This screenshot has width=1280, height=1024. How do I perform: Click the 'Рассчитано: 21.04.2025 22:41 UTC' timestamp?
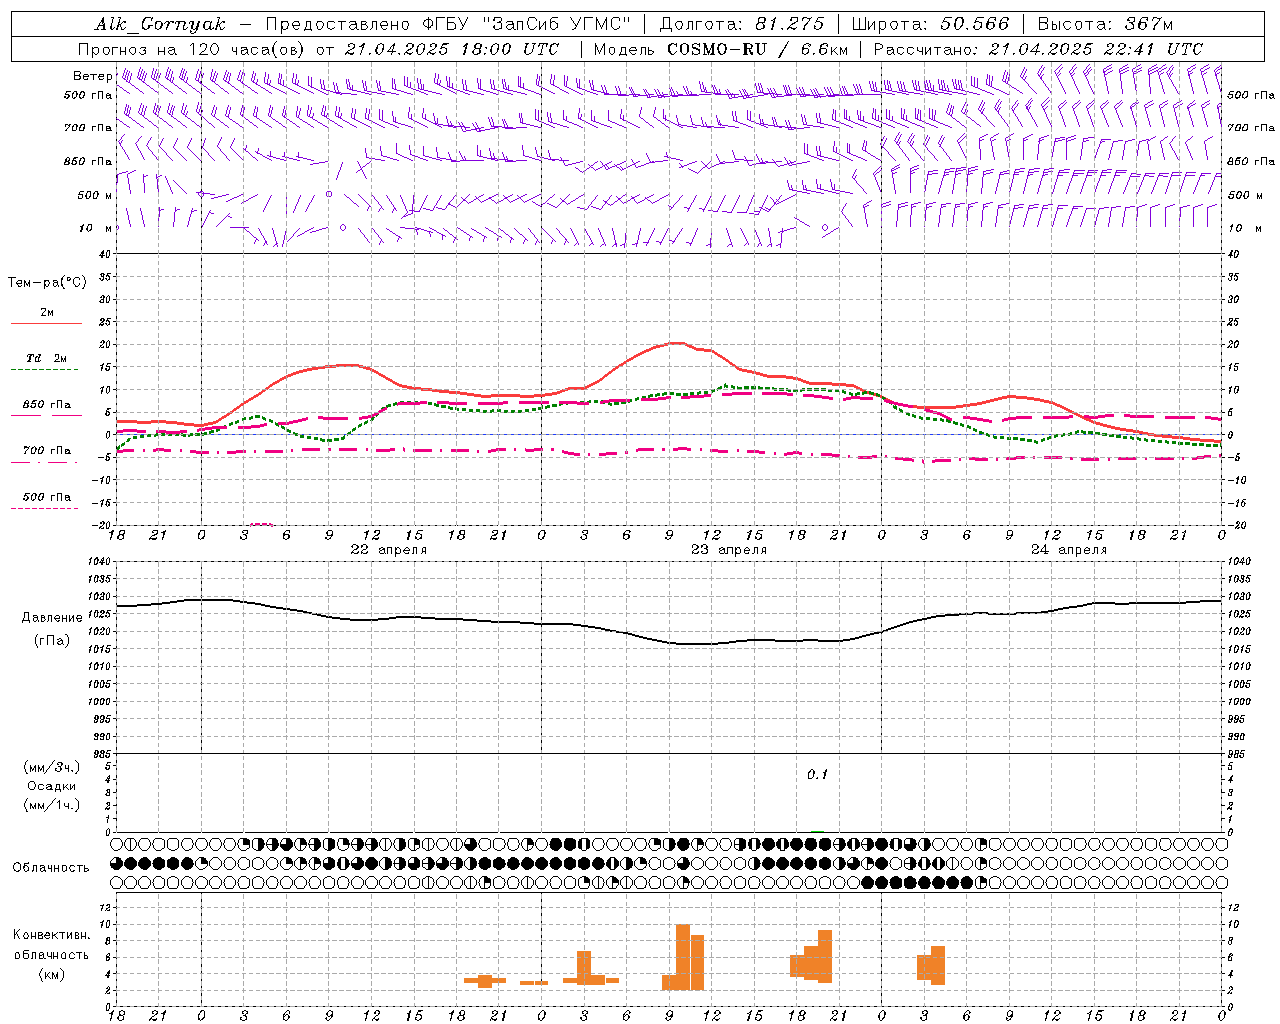(x=1038, y=49)
